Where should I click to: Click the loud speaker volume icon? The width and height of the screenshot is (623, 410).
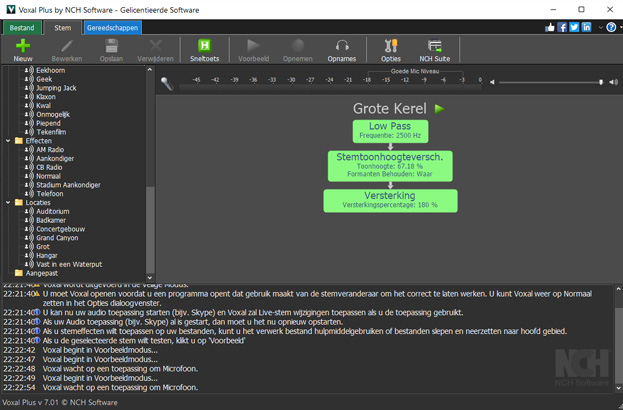(613, 82)
